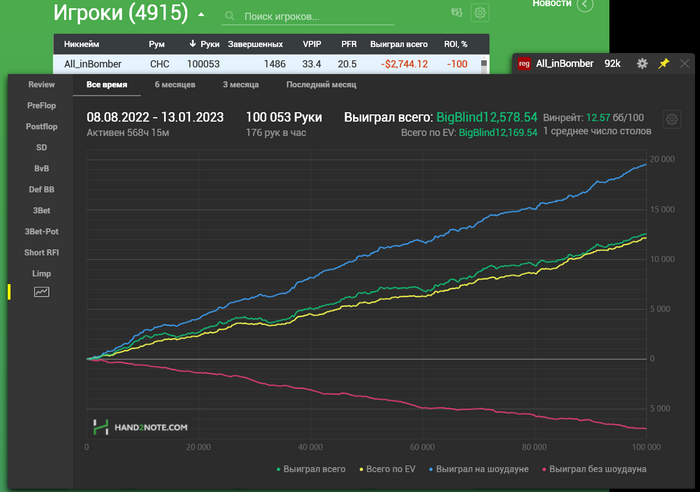
Task: Open the BvB section
Action: pos(42,168)
